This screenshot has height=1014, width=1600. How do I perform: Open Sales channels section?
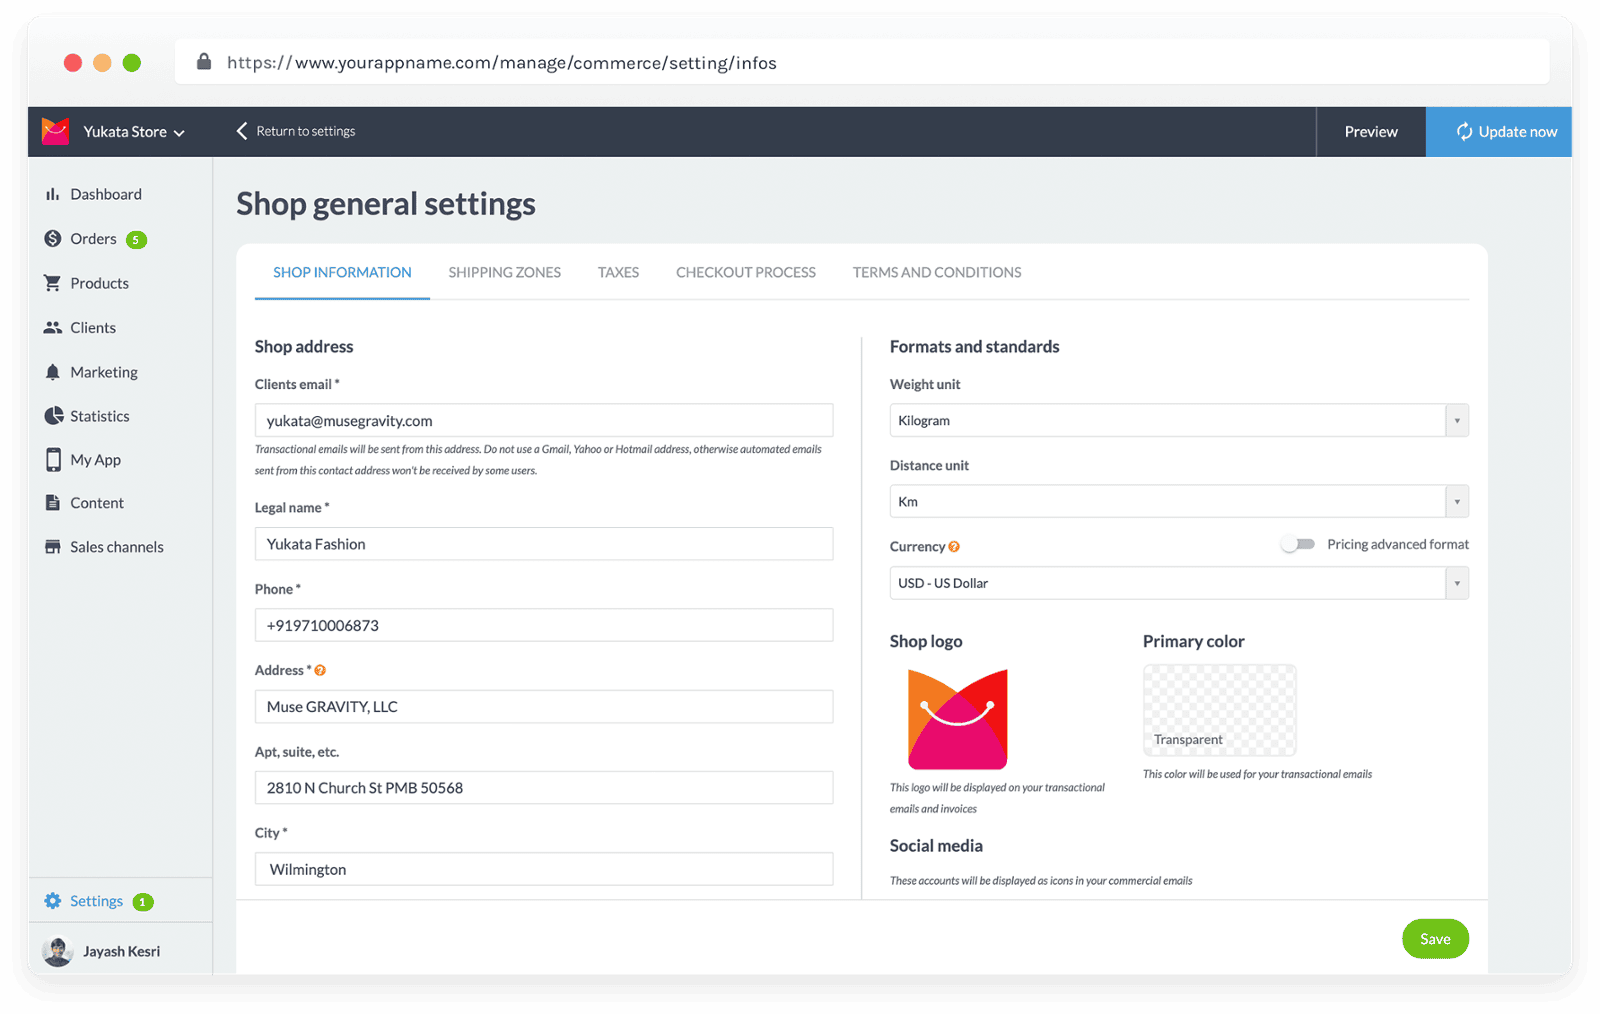[x=116, y=546]
